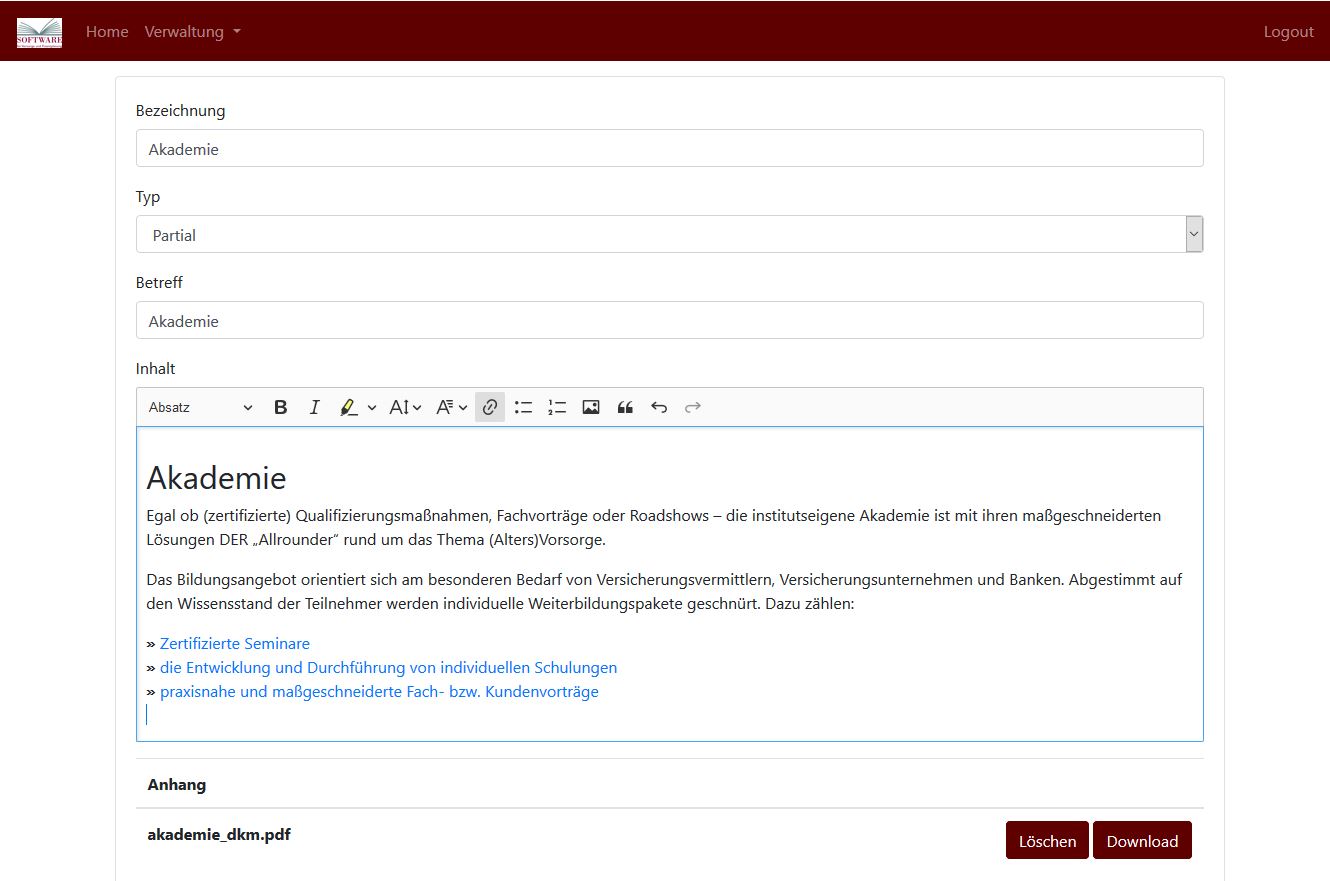Image resolution: width=1330 pixels, height=881 pixels.
Task: Open the Zertifizierte Seminare link
Action: [234, 643]
